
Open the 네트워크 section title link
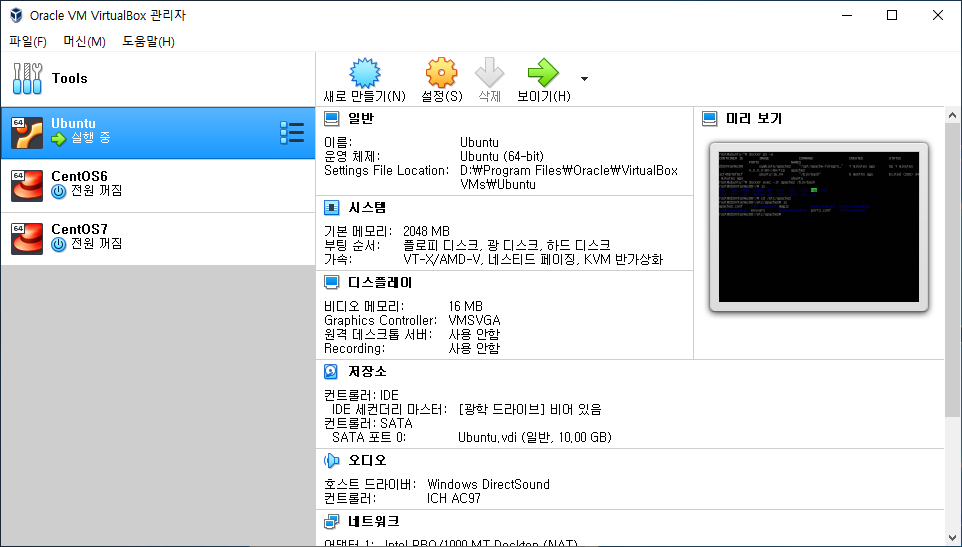(374, 522)
